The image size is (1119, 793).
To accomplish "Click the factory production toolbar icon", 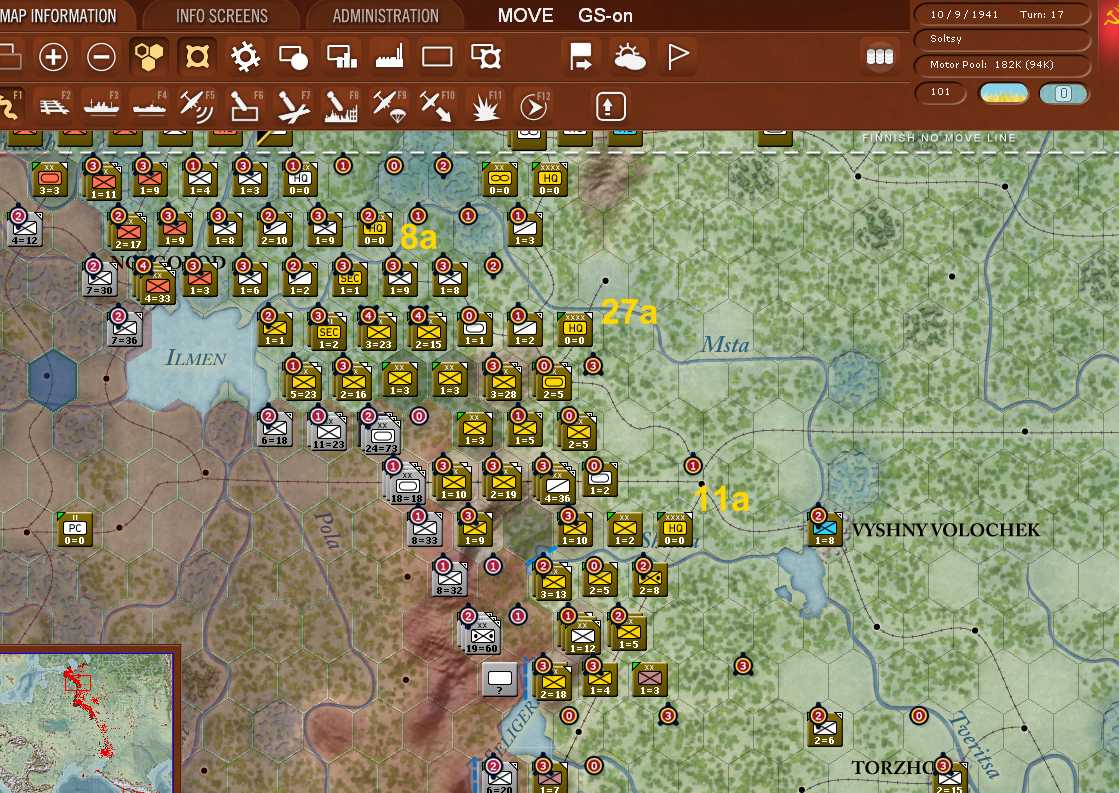I will tap(389, 57).
